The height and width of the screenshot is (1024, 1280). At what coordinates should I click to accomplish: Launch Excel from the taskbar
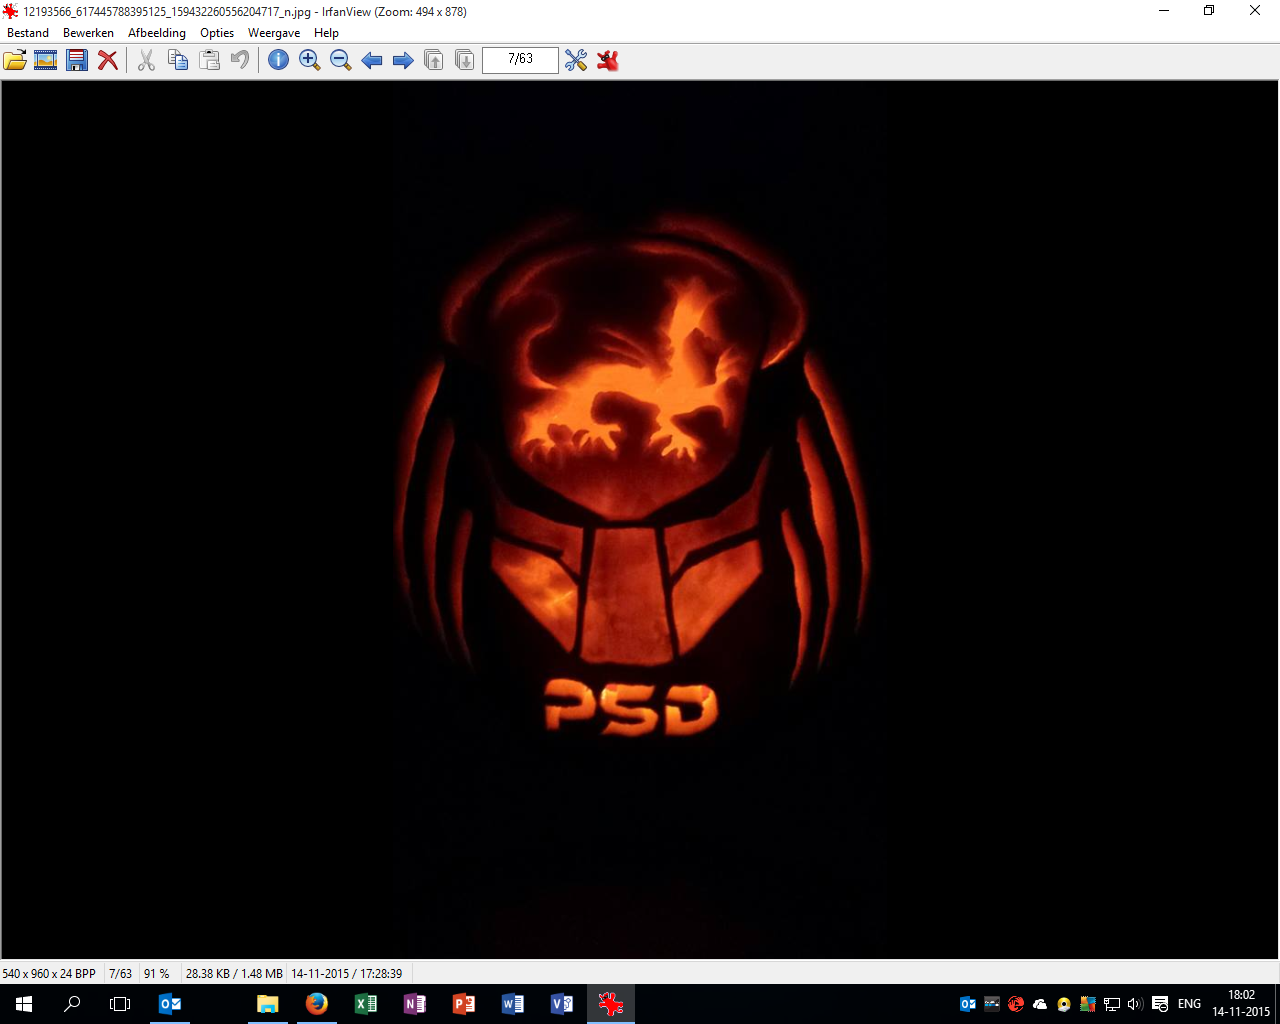tap(365, 1004)
